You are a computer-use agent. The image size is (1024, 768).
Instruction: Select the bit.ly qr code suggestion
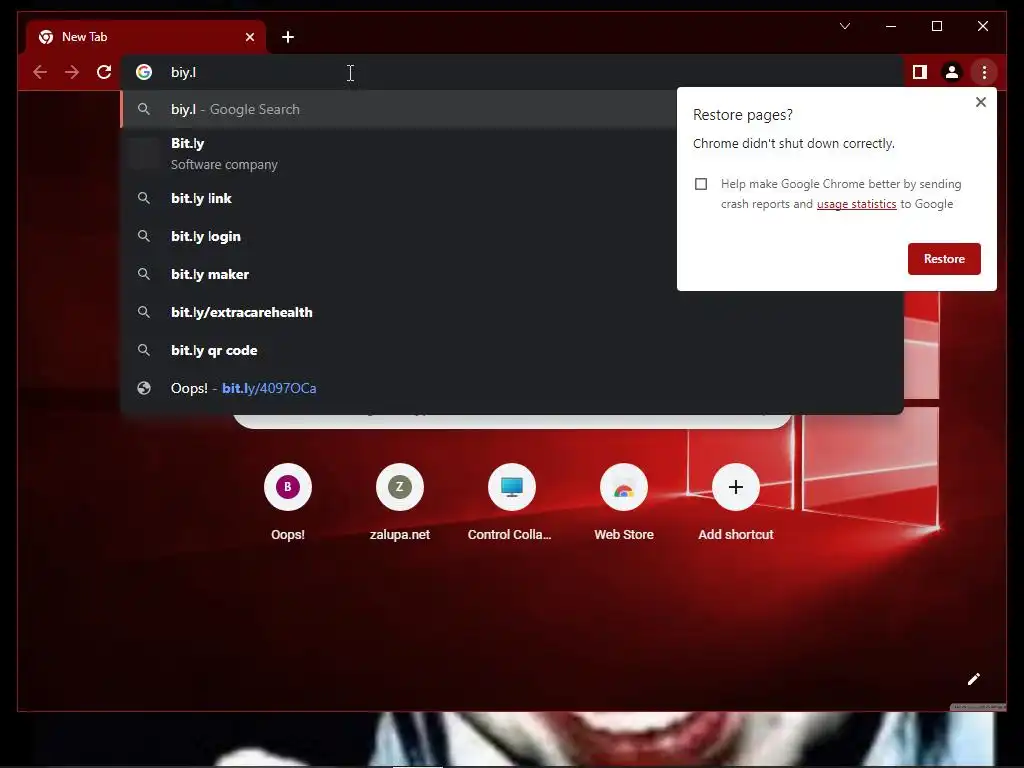click(512, 350)
